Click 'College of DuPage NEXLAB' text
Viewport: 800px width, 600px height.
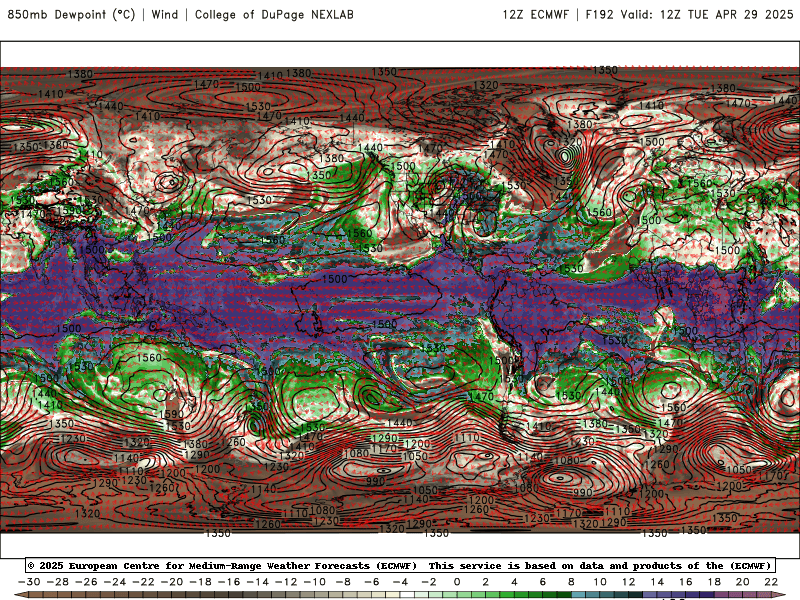tap(274, 15)
